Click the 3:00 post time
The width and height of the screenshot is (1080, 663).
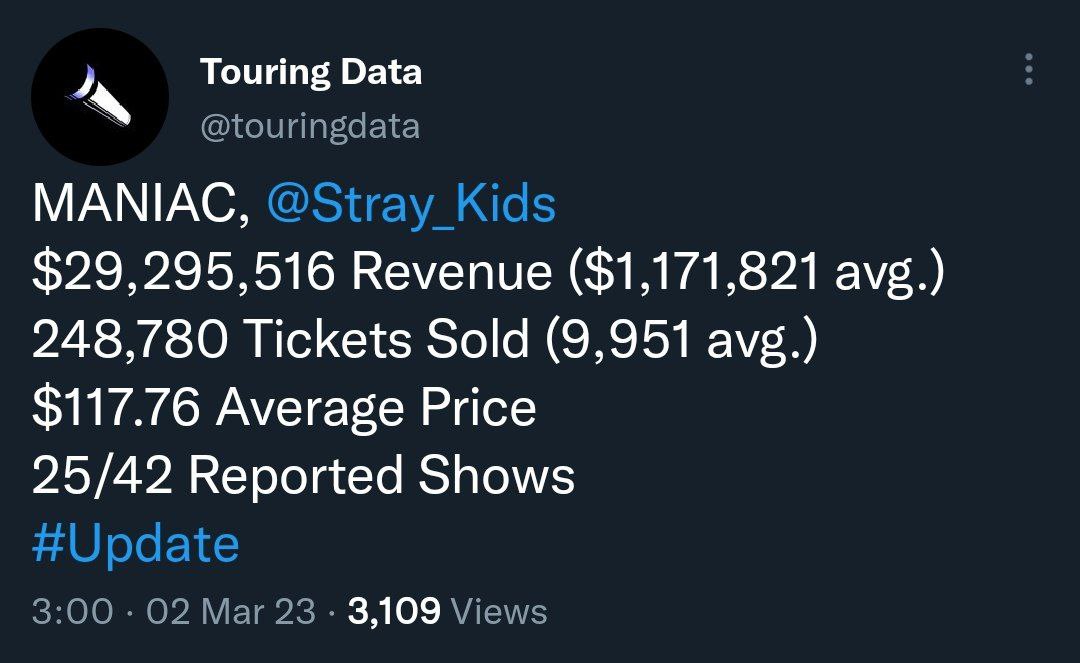pos(73,611)
